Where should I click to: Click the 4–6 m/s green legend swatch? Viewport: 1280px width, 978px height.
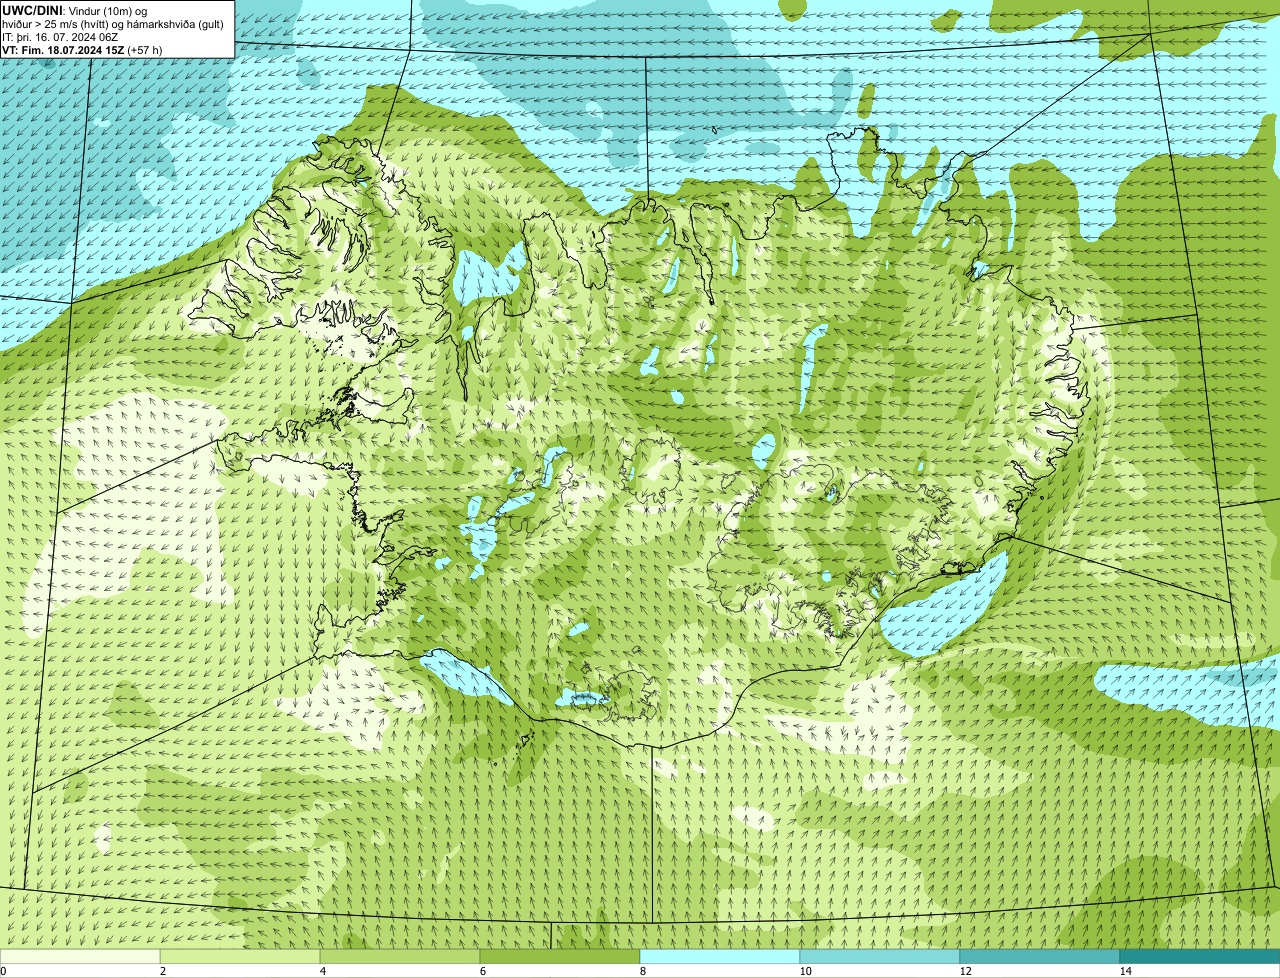400,956
